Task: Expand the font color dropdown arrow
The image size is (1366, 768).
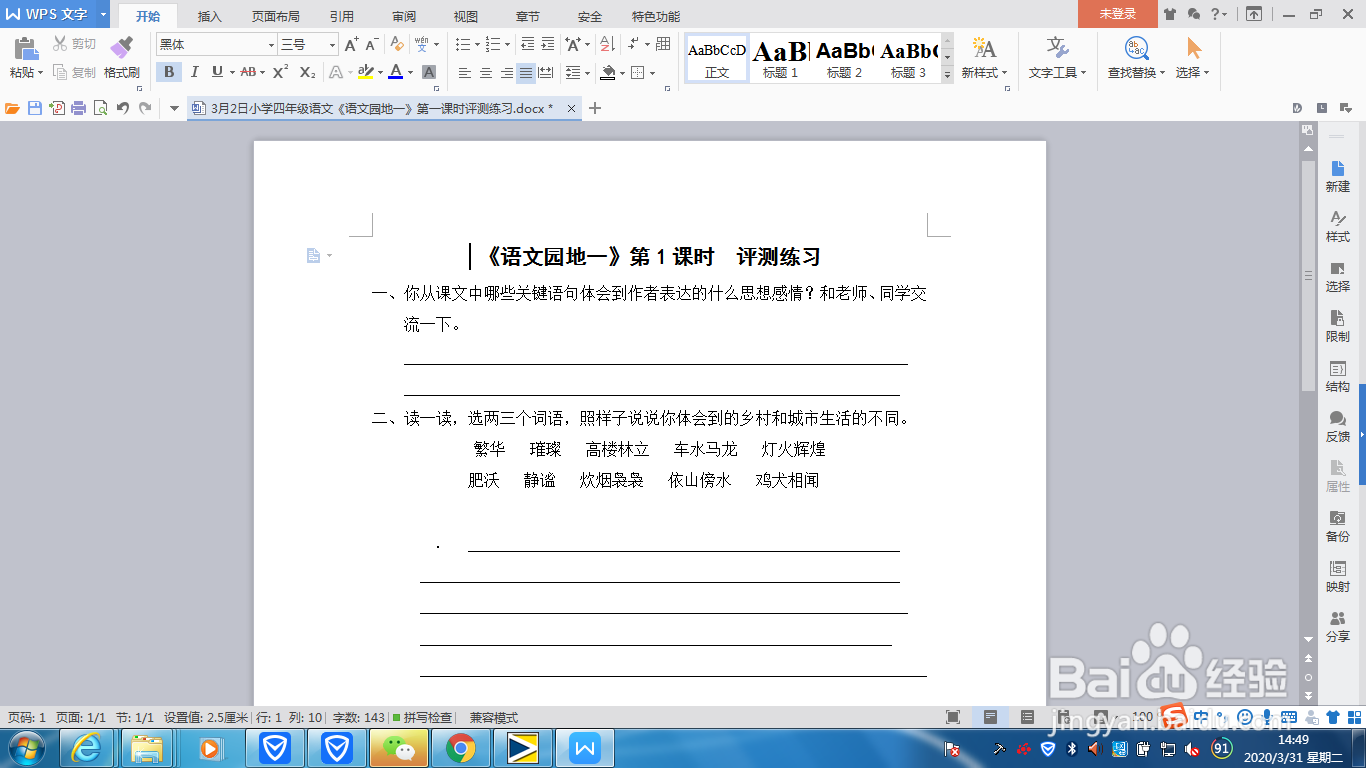Action: (x=408, y=73)
